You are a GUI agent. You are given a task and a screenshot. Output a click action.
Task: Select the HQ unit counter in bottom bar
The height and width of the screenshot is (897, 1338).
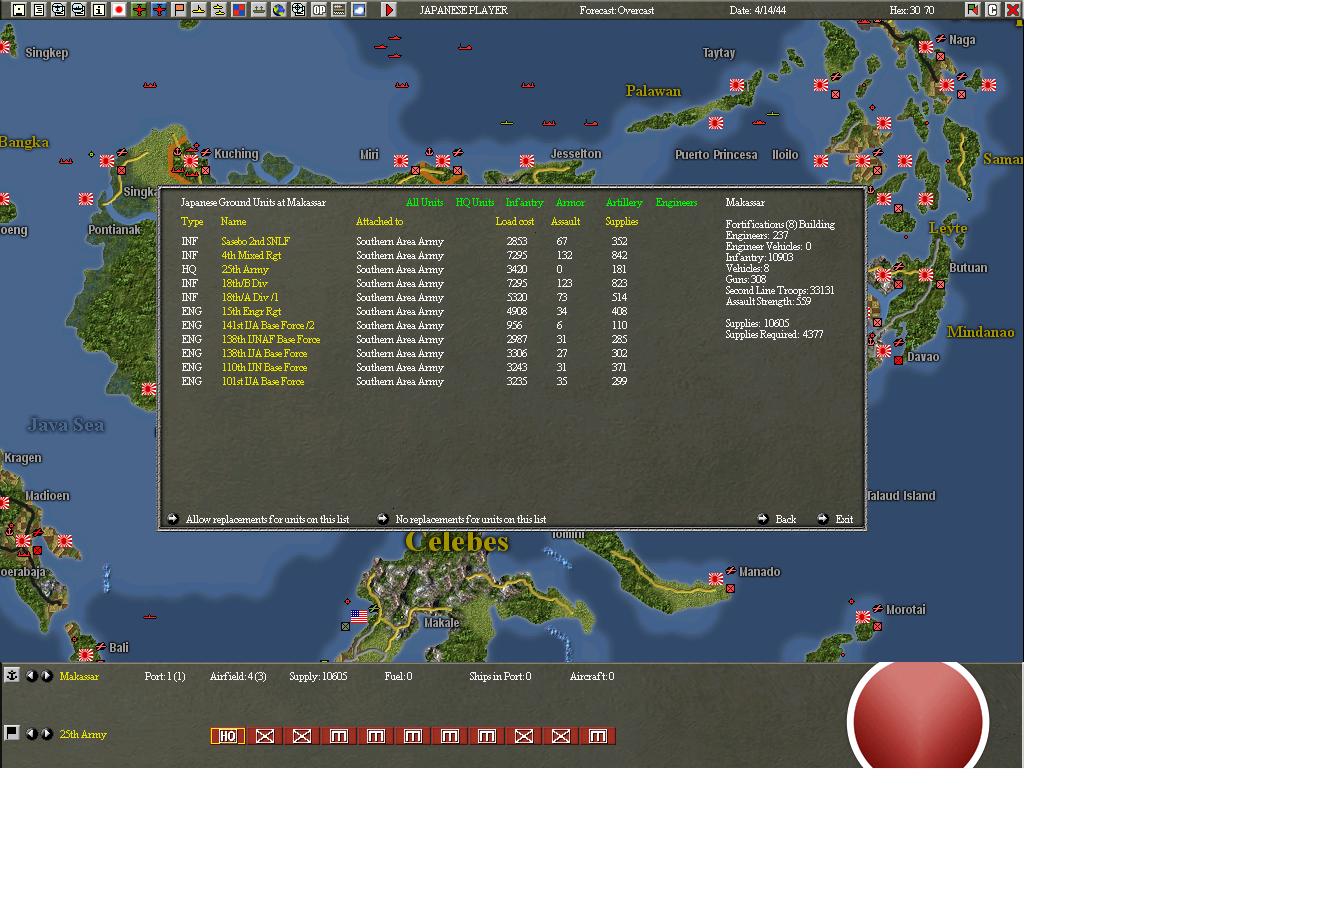click(228, 736)
